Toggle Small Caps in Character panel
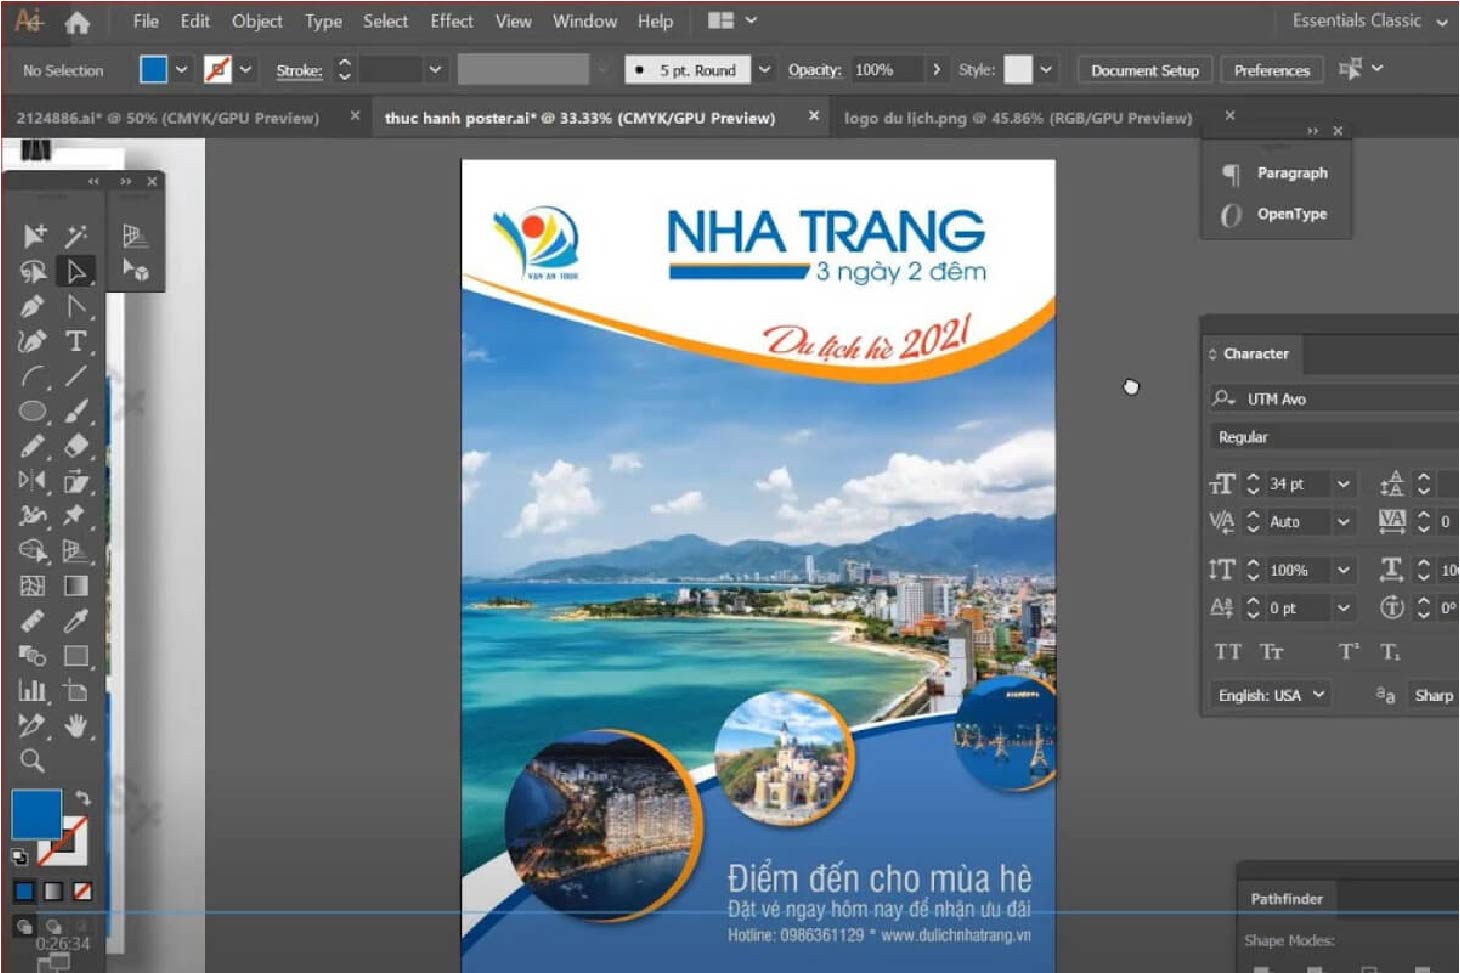This screenshot has width=1460, height=973. click(x=1271, y=653)
